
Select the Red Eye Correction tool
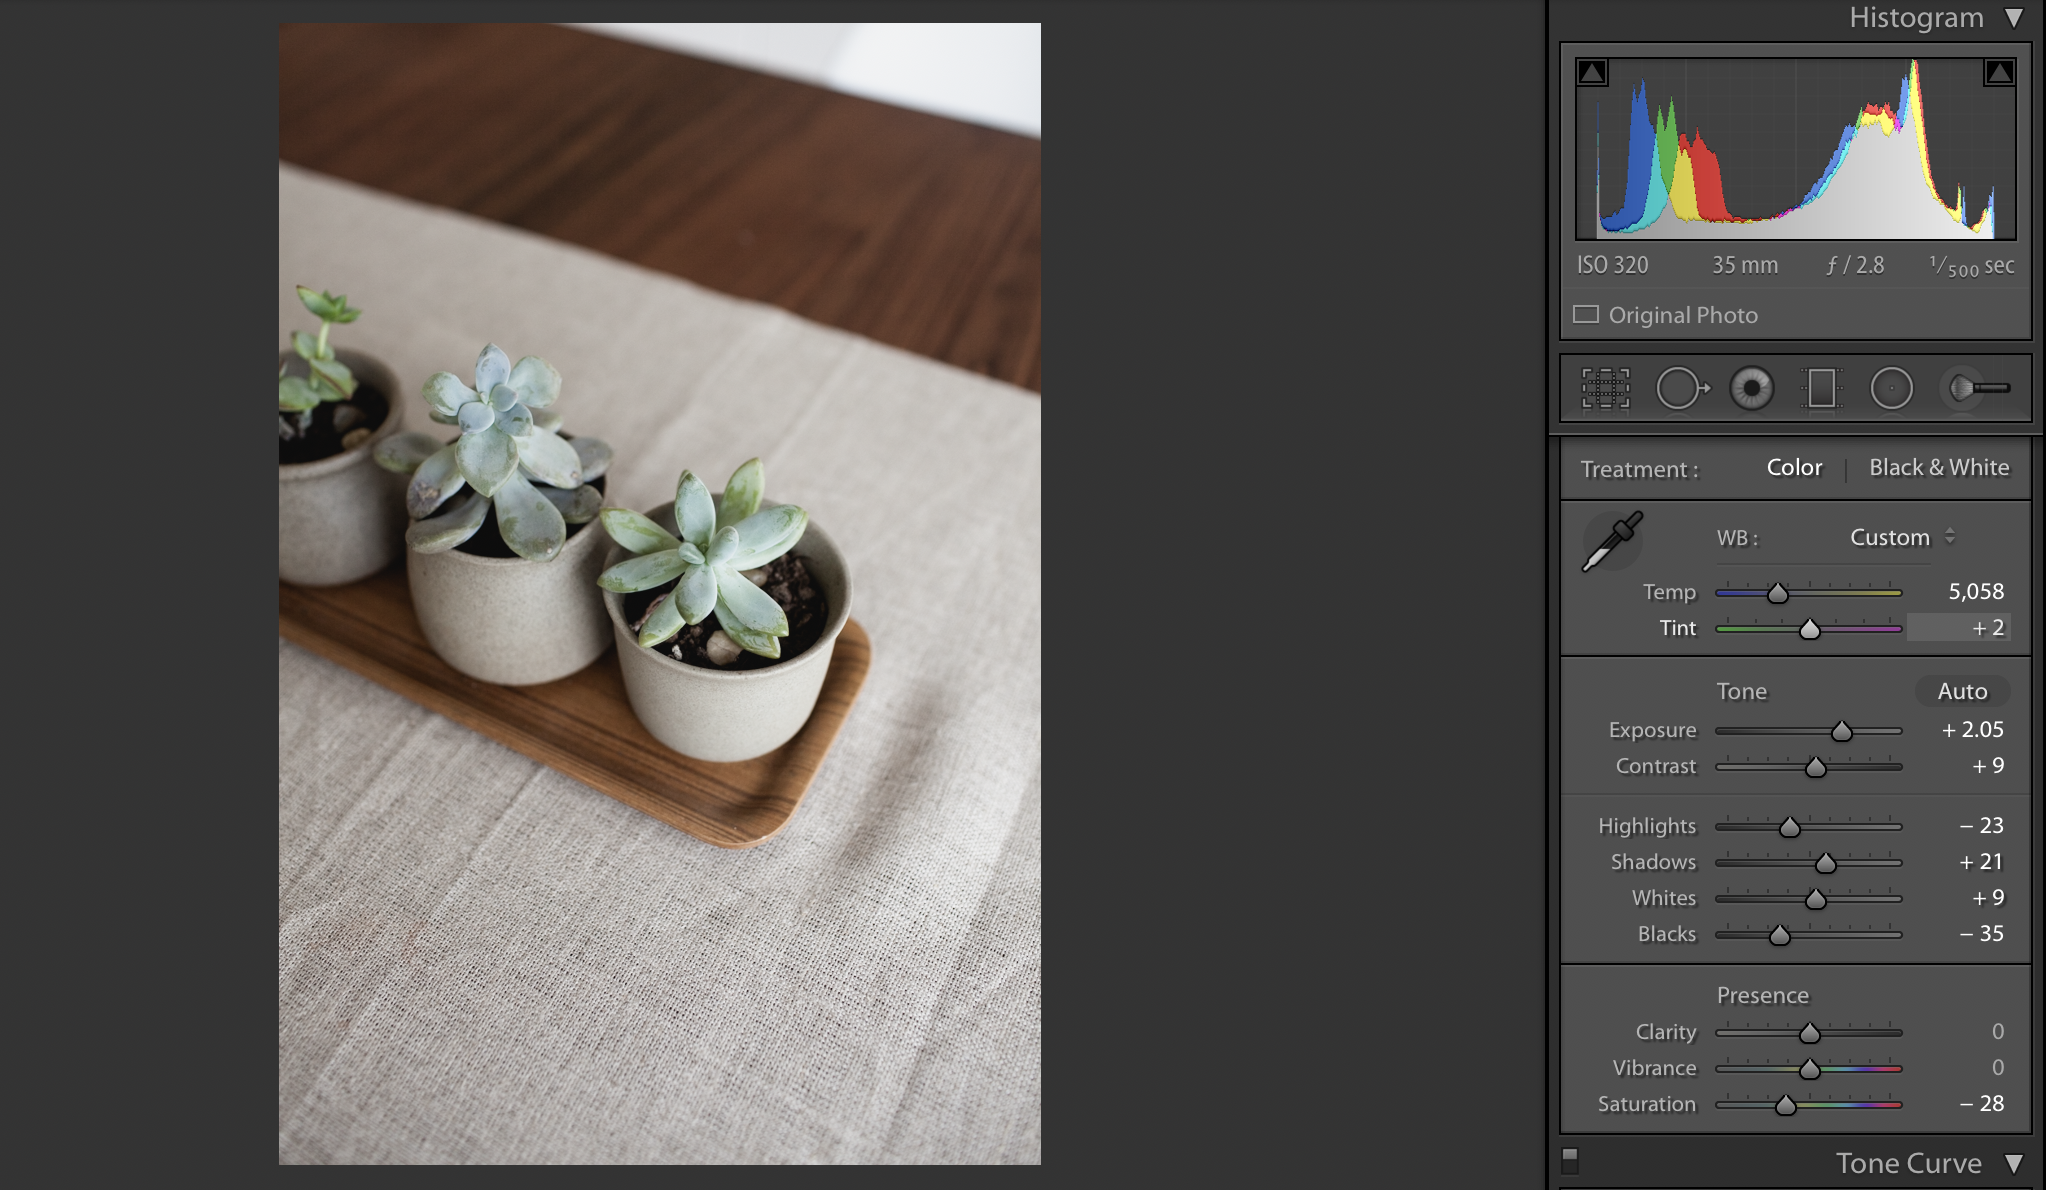1751,389
